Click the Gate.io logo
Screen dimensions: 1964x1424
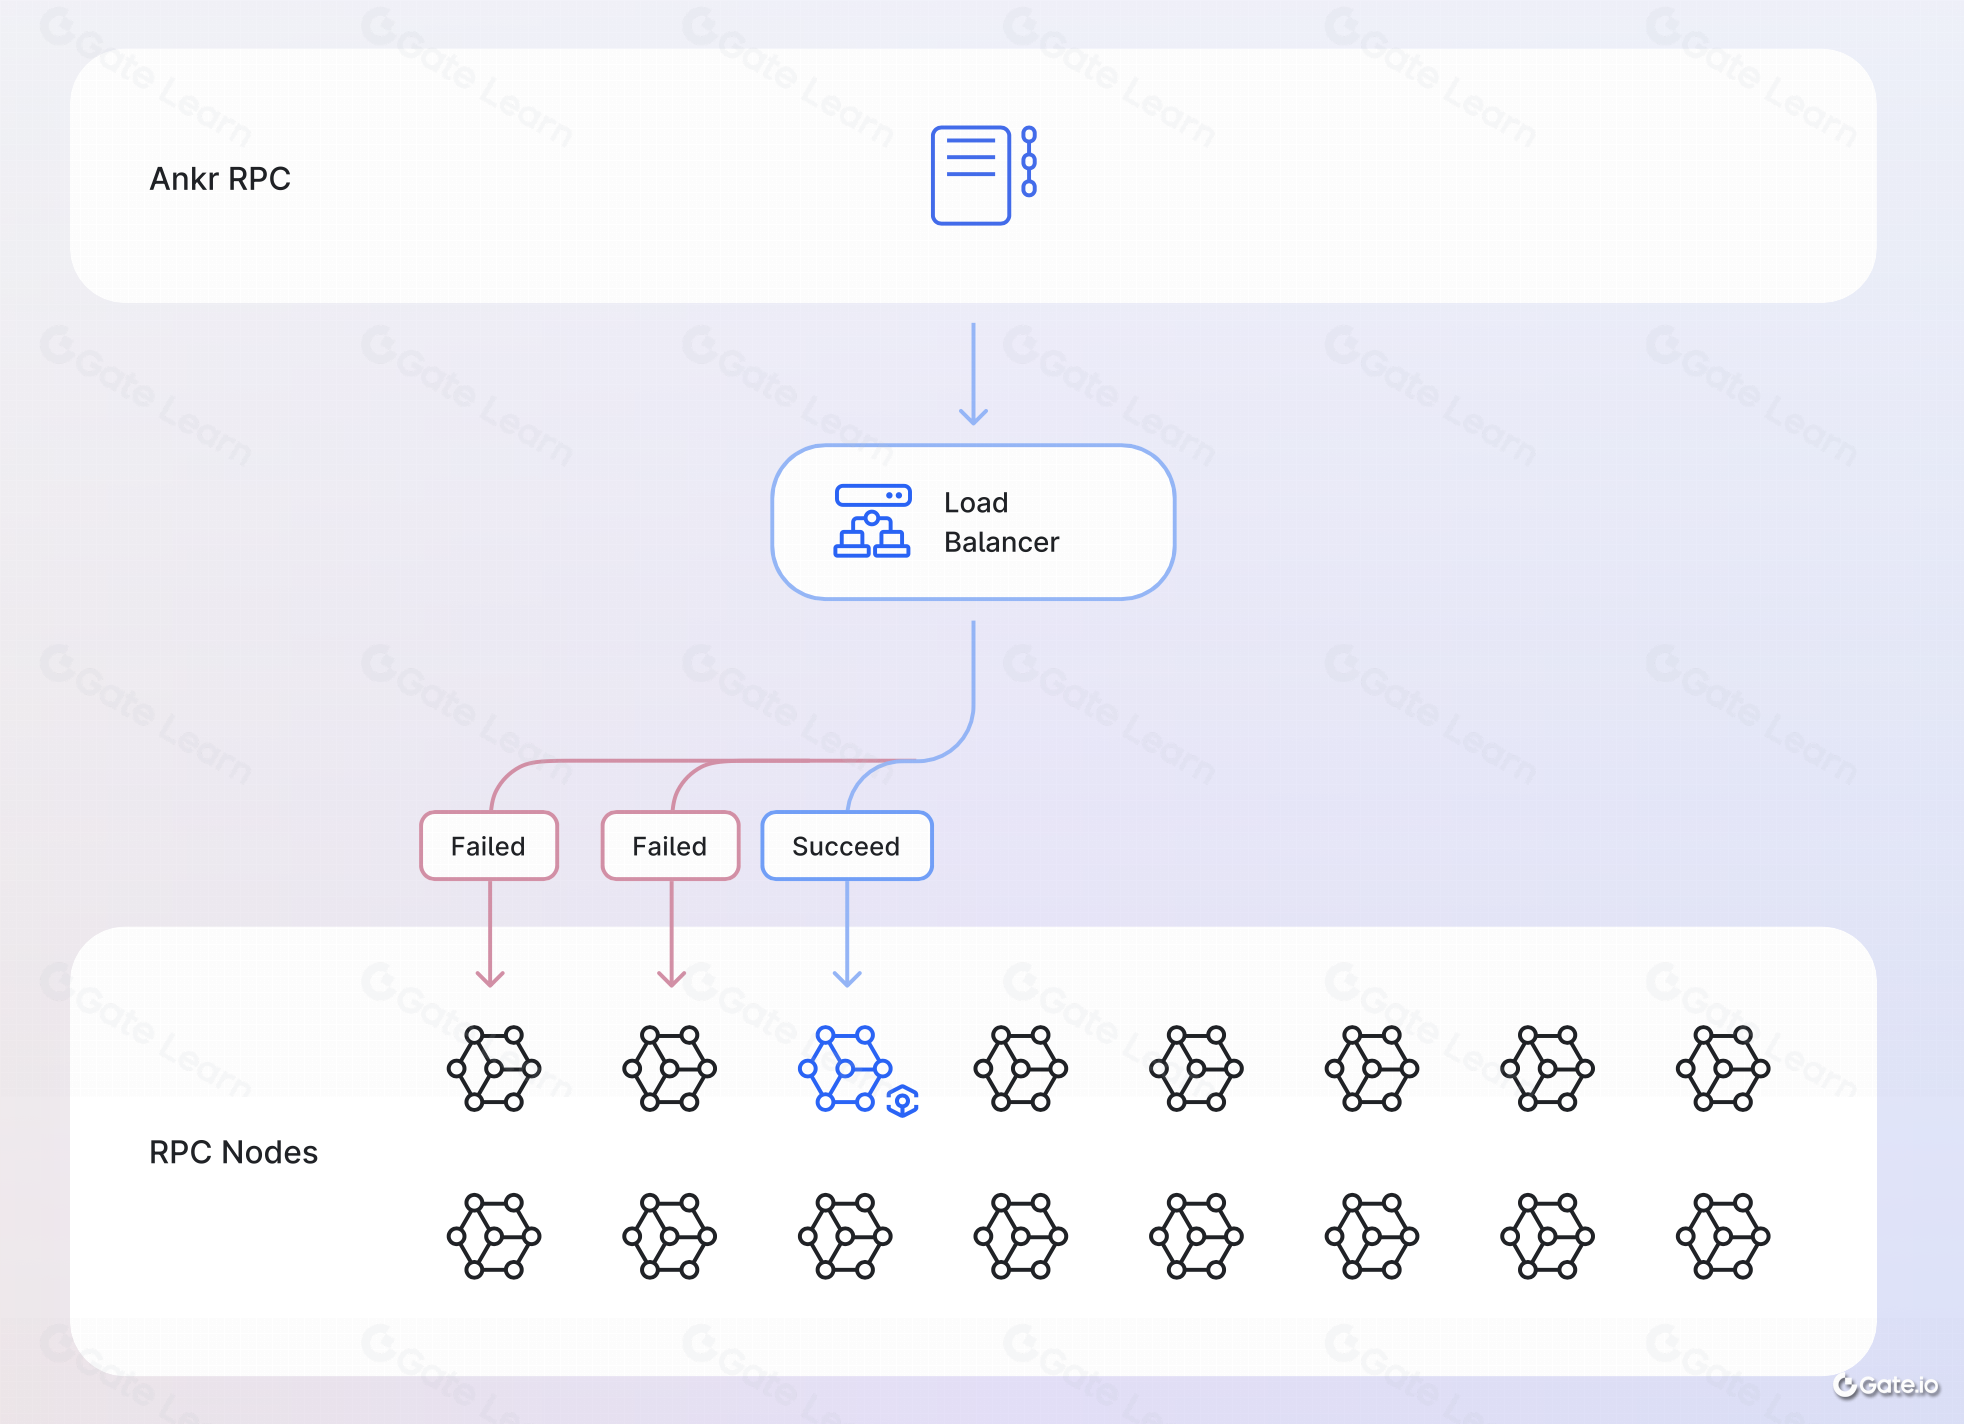coord(1886,1385)
